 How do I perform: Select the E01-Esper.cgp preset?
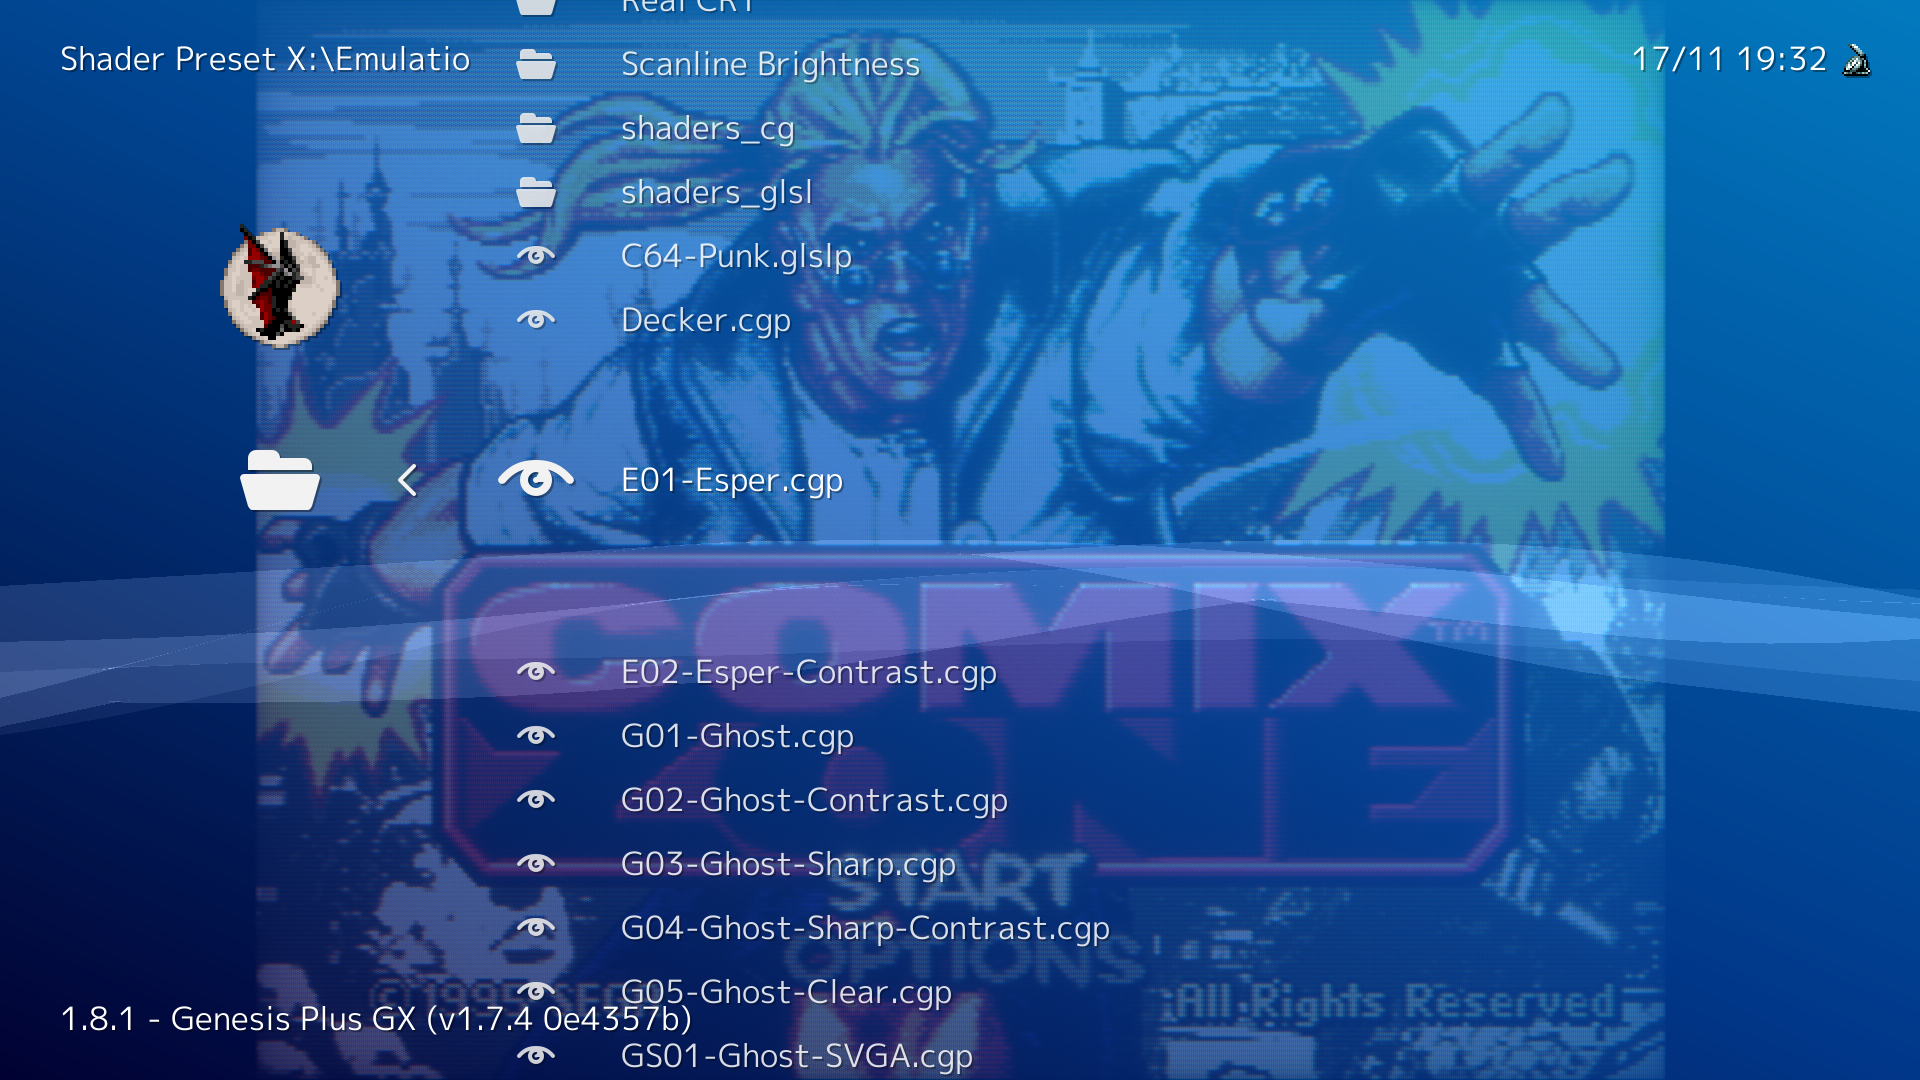(732, 481)
